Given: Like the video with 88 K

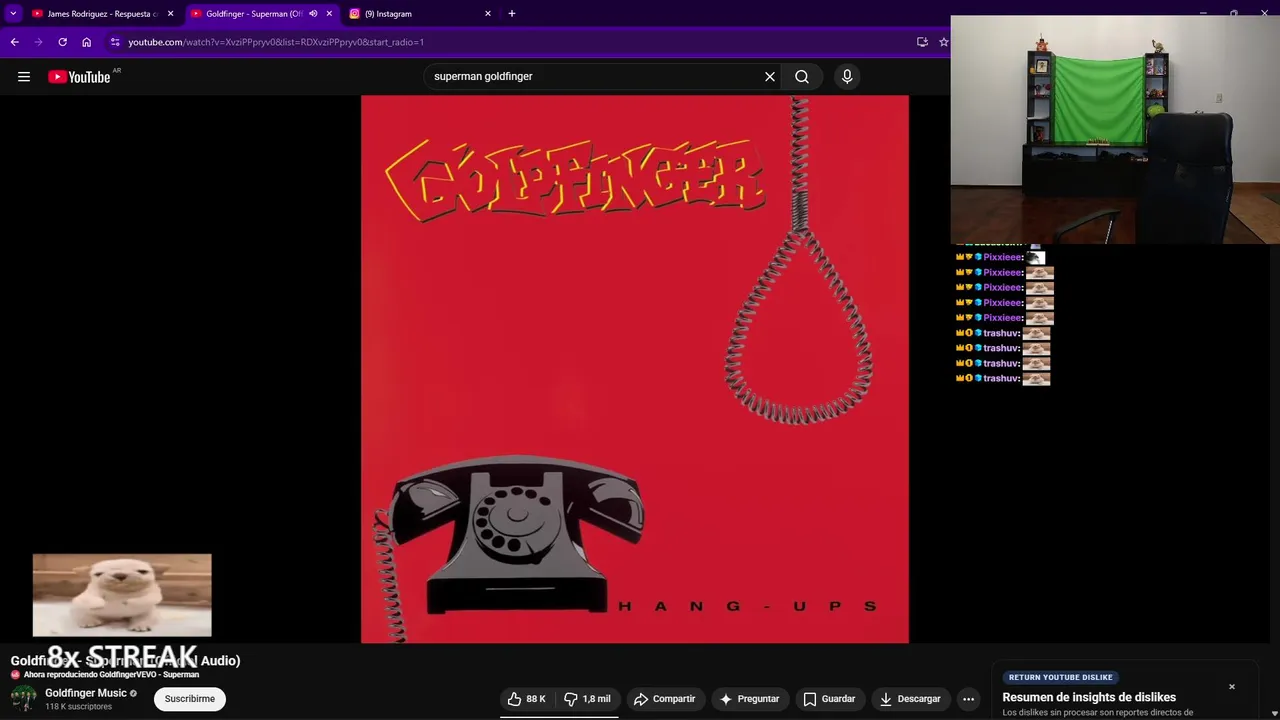Looking at the screenshot, I should [x=527, y=699].
